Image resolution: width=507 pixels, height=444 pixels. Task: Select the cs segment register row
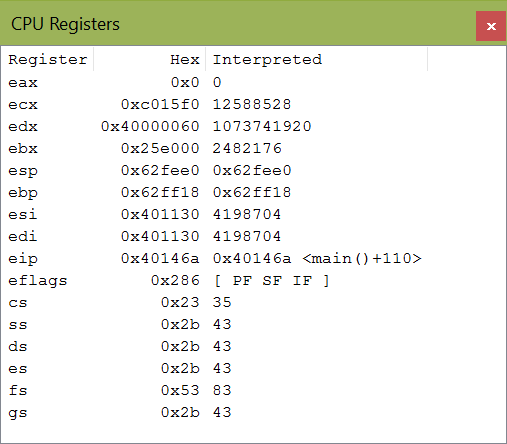pos(253,302)
